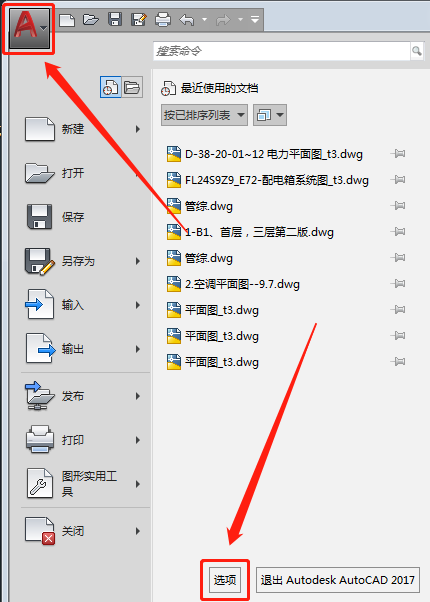Open the Customize Quick Access Toolbar dropdown arrow
The image size is (430, 602).
pyautogui.click(x=255, y=19)
